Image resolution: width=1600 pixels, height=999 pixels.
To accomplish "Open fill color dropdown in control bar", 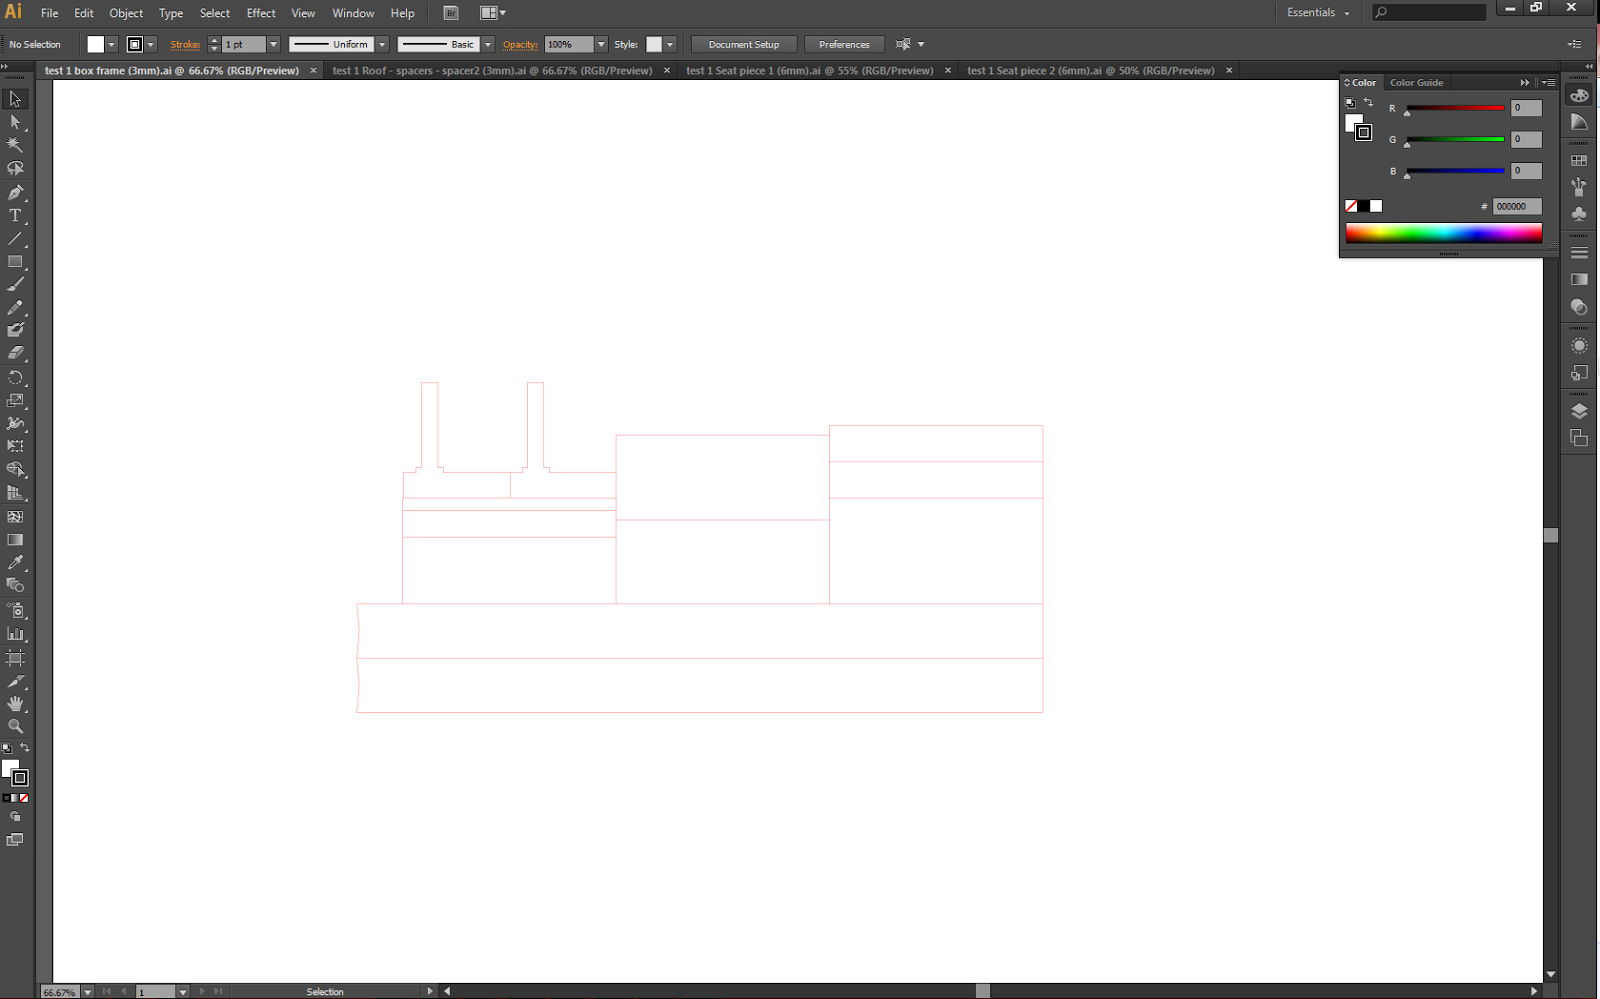I will pos(111,44).
